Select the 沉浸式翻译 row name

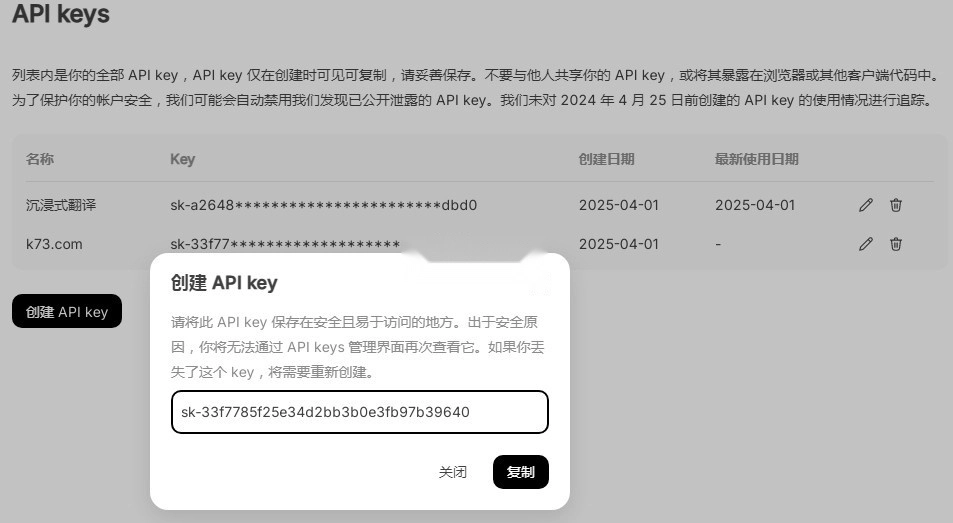tap(61, 205)
